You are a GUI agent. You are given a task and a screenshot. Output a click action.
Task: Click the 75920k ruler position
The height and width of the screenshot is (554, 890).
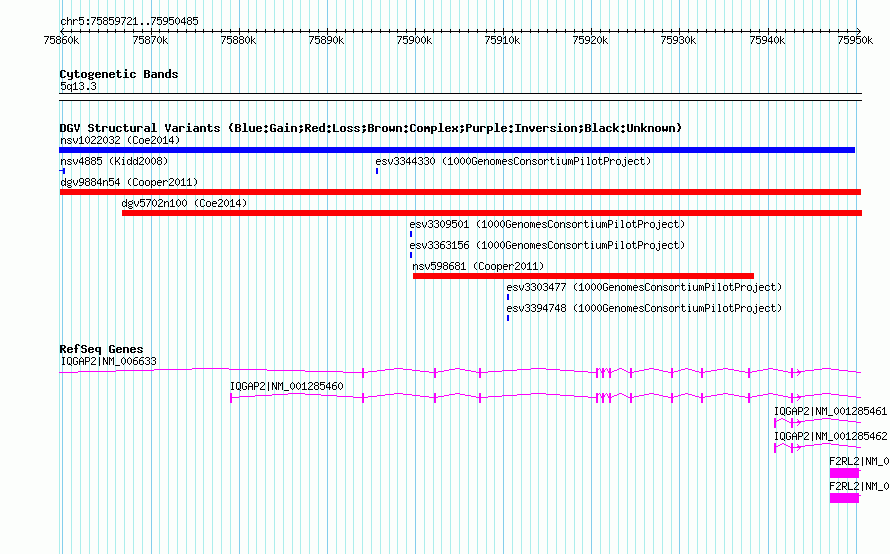pos(590,40)
